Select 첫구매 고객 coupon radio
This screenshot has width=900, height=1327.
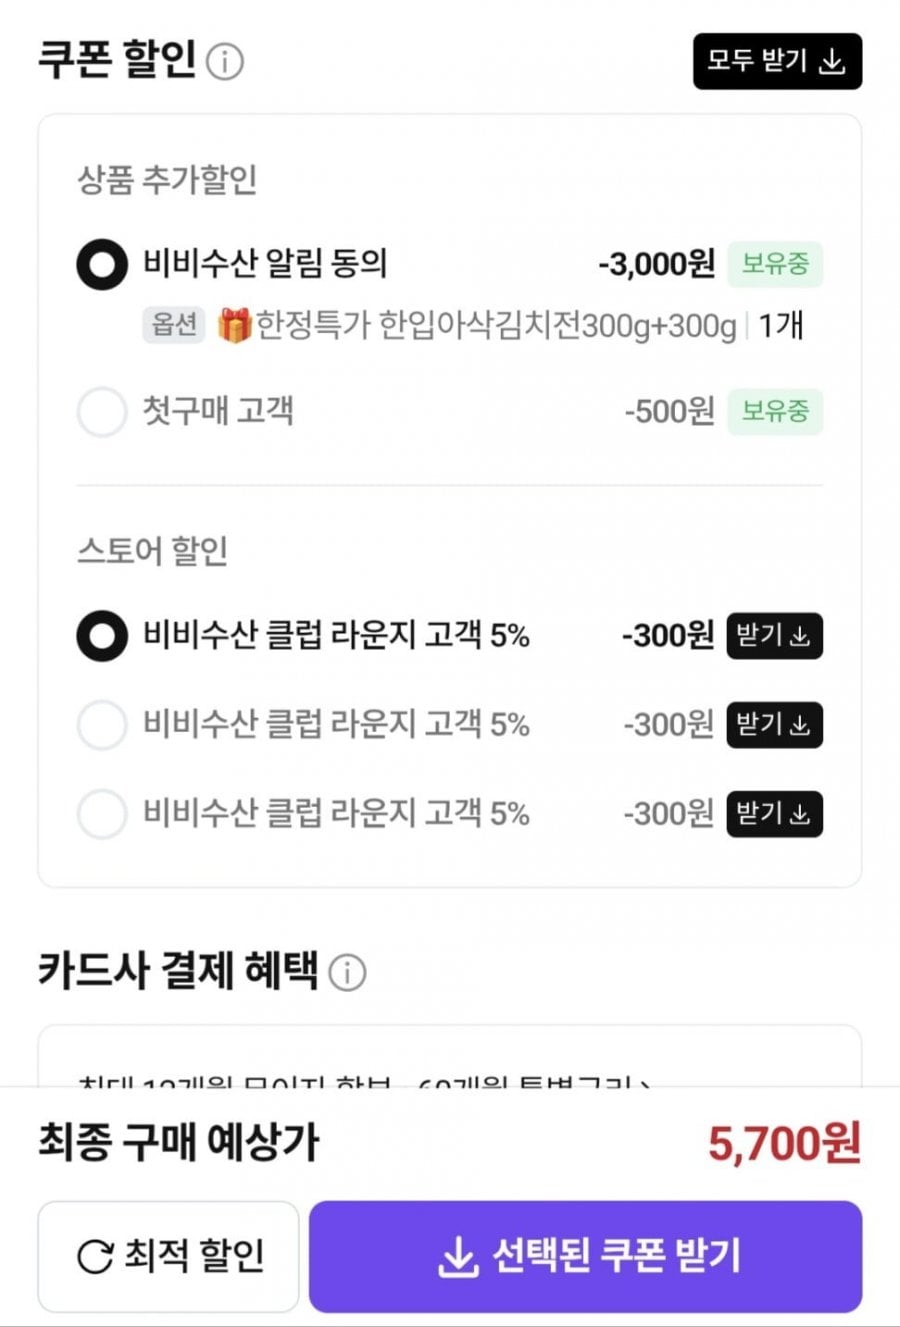click(102, 412)
